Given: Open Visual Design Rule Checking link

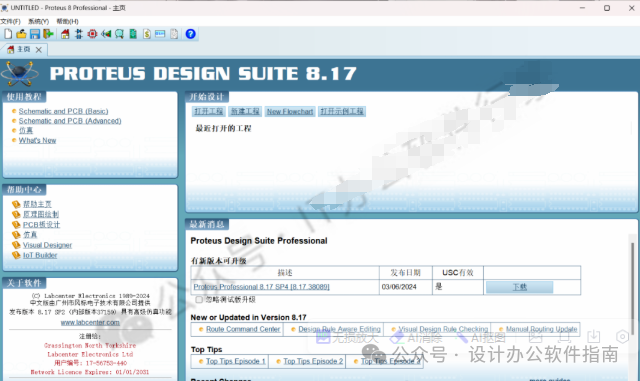Looking at the screenshot, I should pos(443,329).
